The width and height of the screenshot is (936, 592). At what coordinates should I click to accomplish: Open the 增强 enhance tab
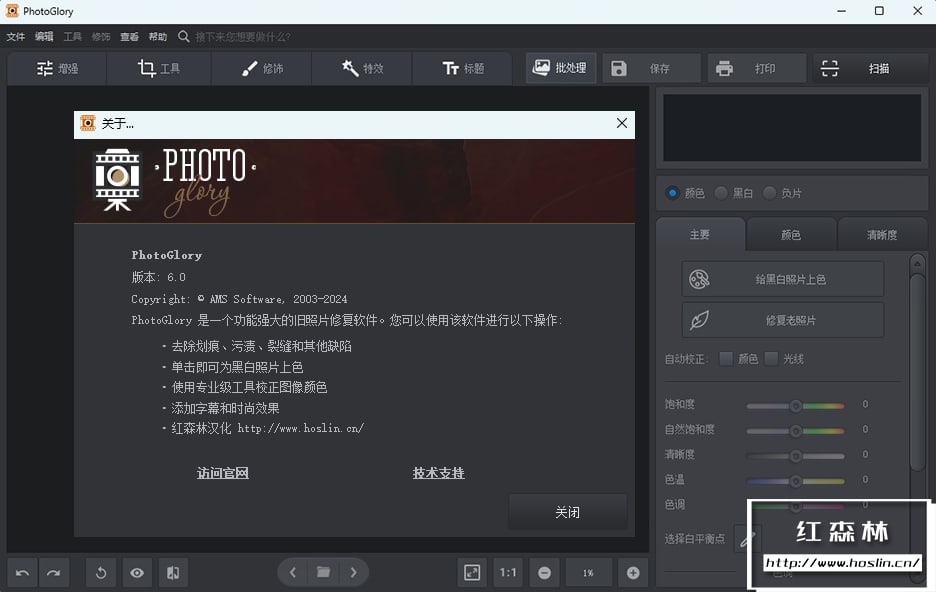(x=57, y=69)
